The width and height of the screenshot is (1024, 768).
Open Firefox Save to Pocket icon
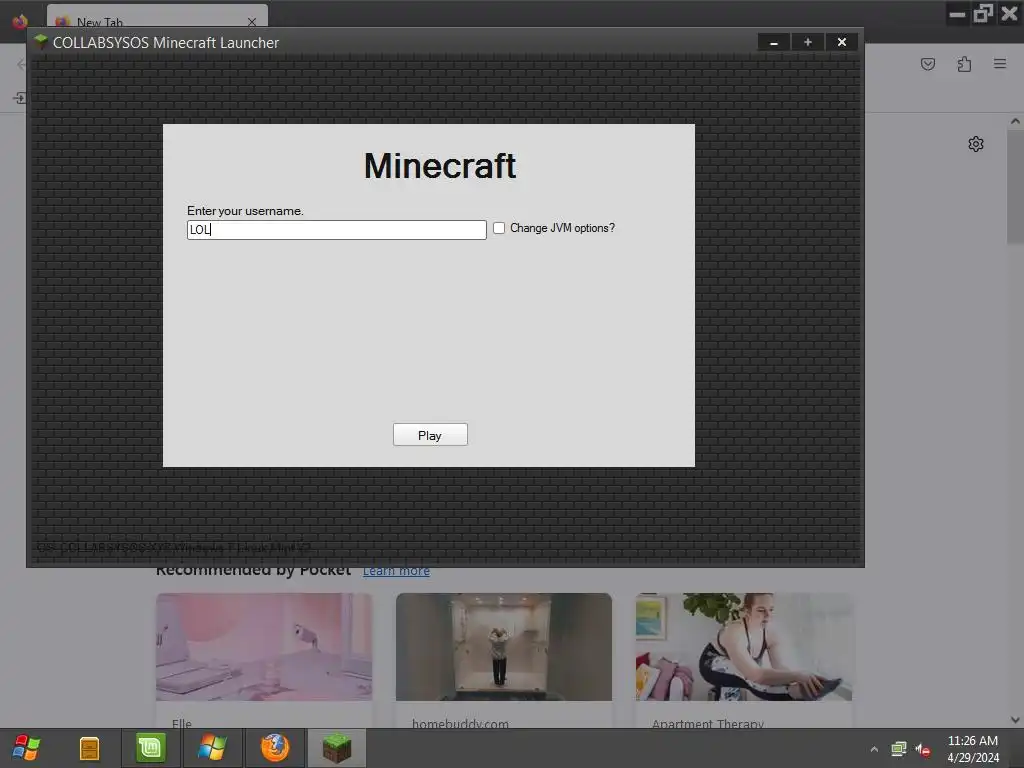tap(928, 64)
